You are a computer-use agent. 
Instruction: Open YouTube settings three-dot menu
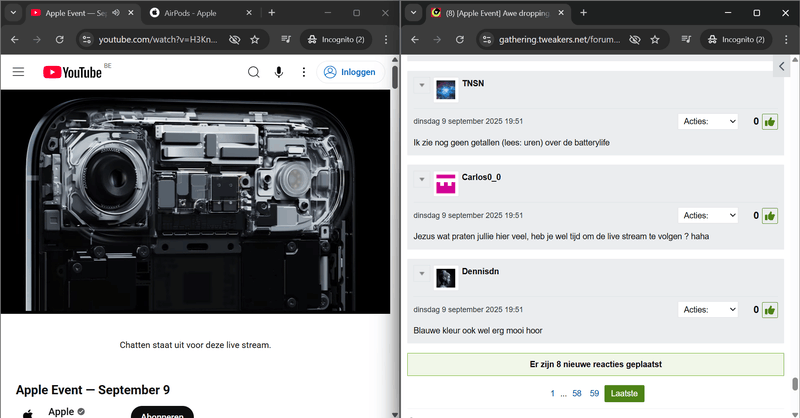[304, 72]
